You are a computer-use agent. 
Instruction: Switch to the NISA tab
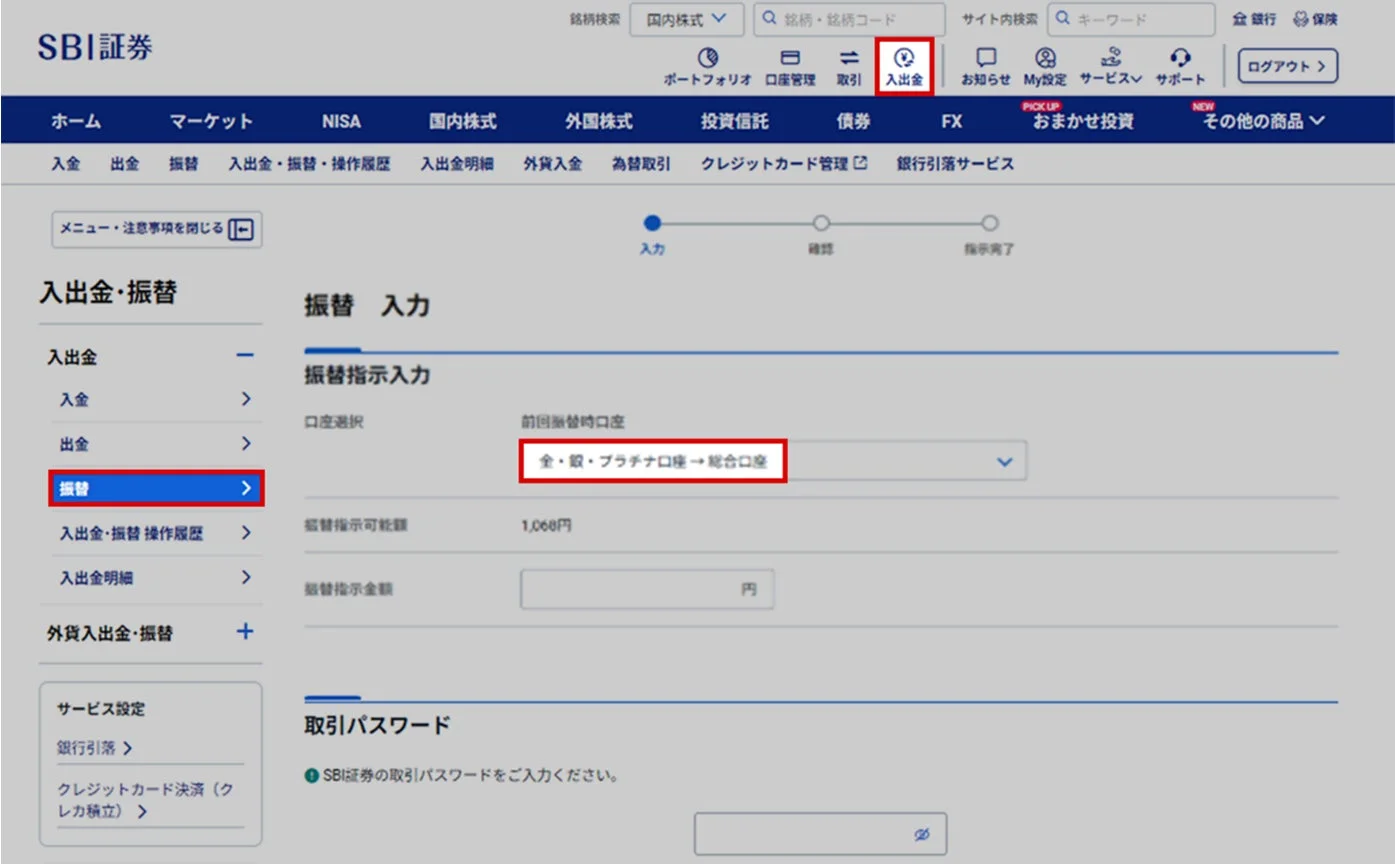tap(341, 120)
